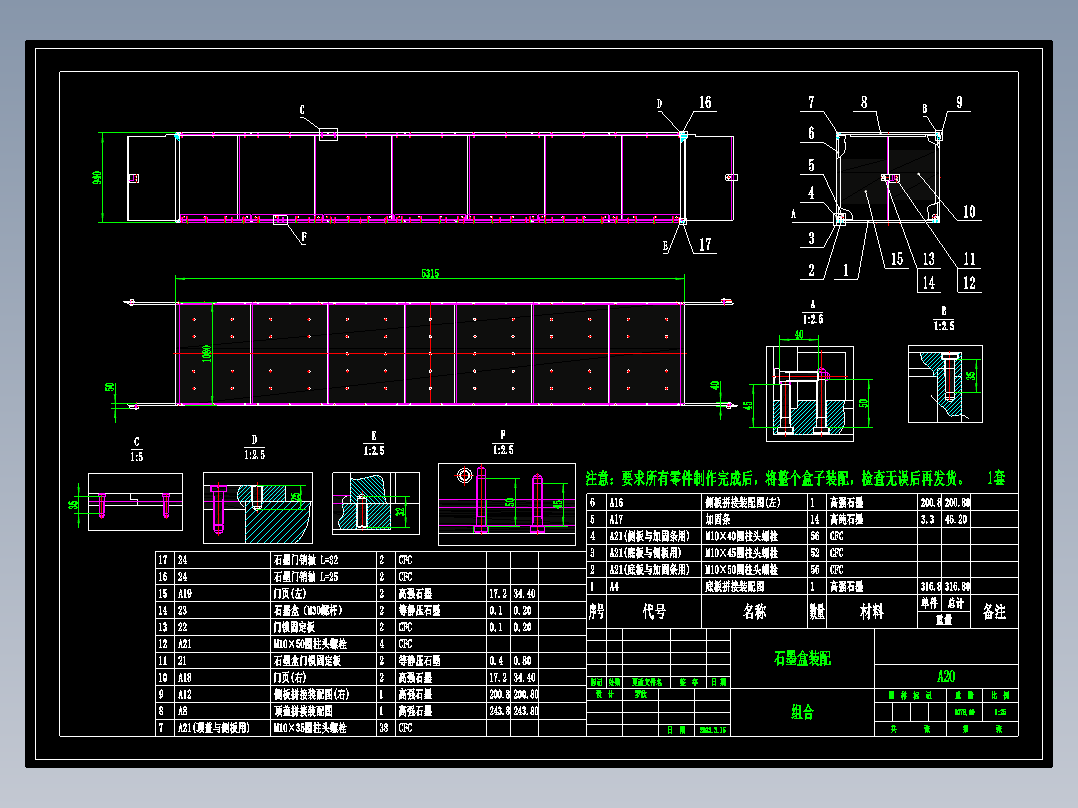Click detail view E 1:2.5 section
Screen dimensions: 1078x808
375,503
